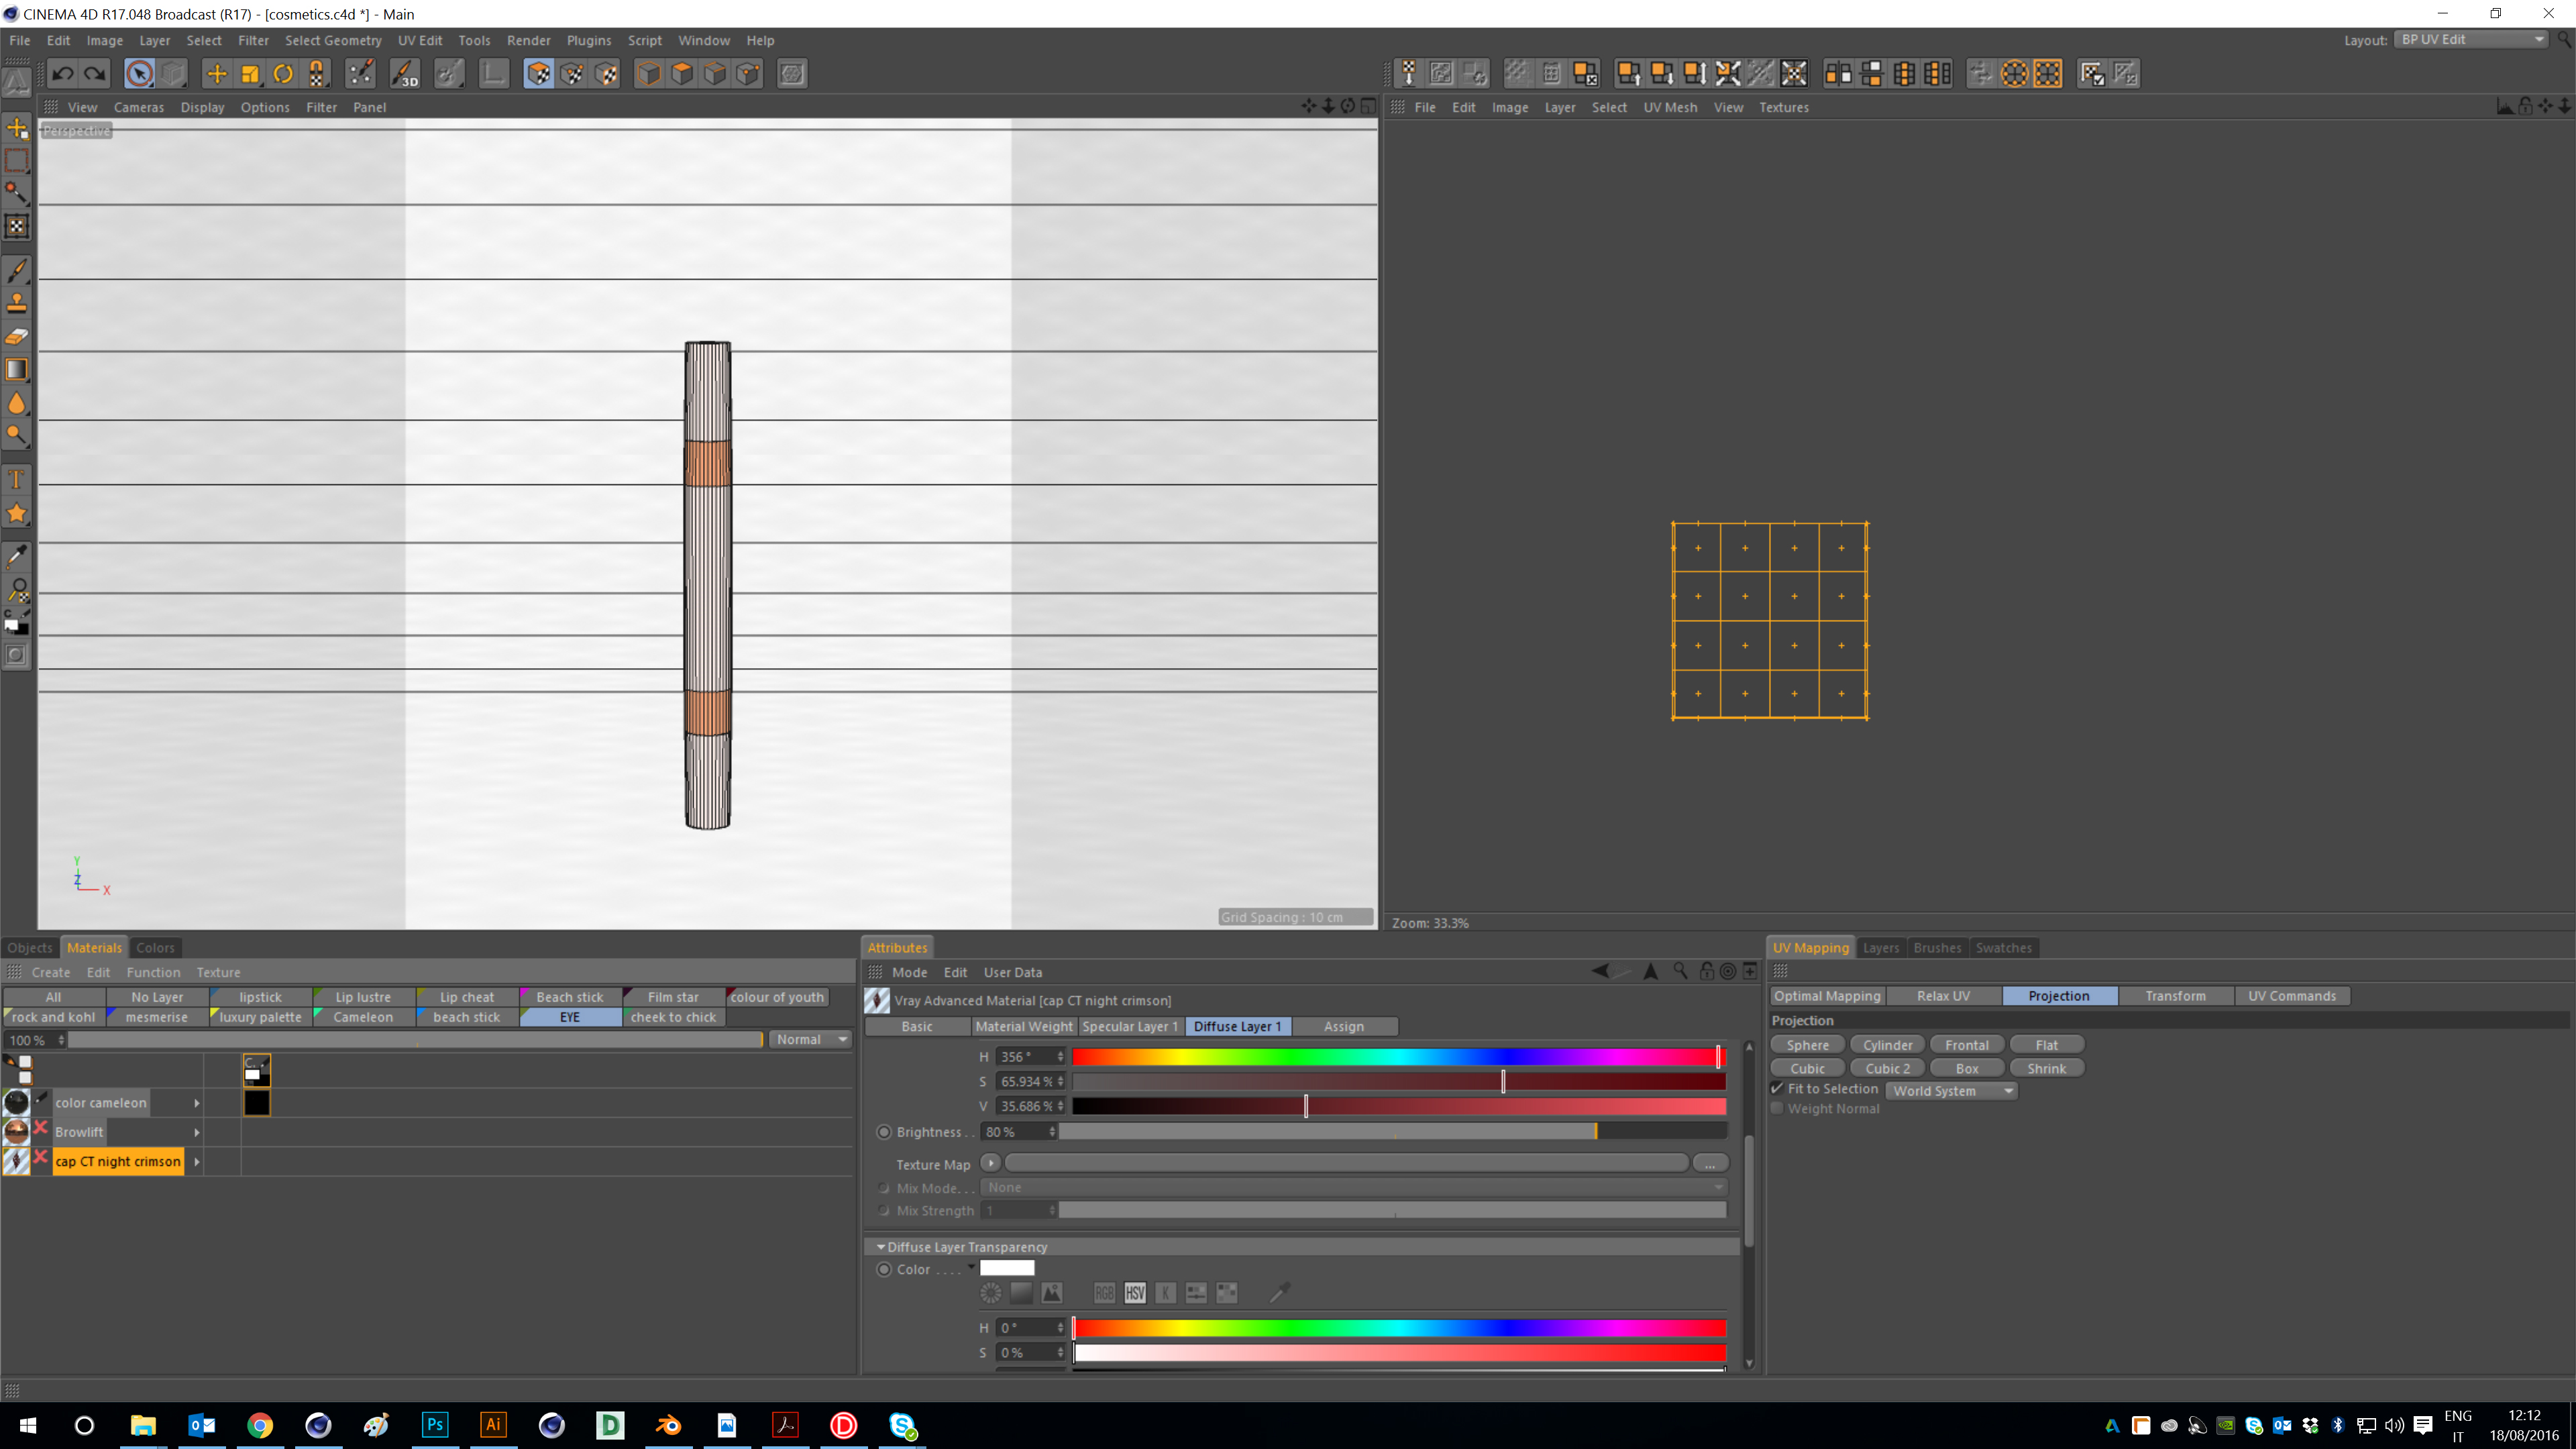Toggle the Fit to Selection checkbox
Viewport: 2576px width, 1449px height.
click(x=1777, y=1089)
